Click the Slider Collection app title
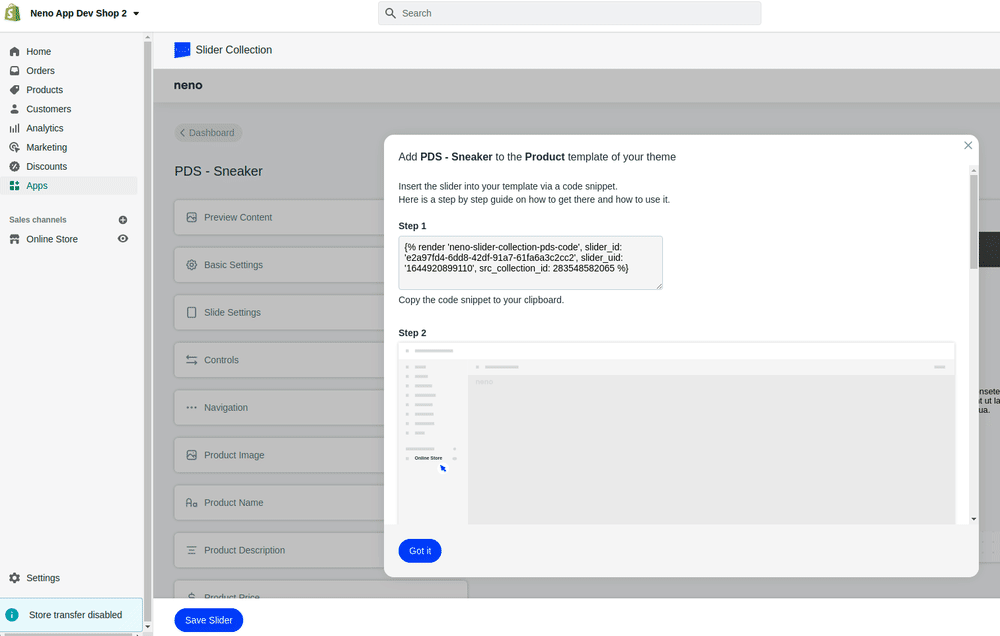Viewport: 1000px width, 636px height. coord(233,50)
